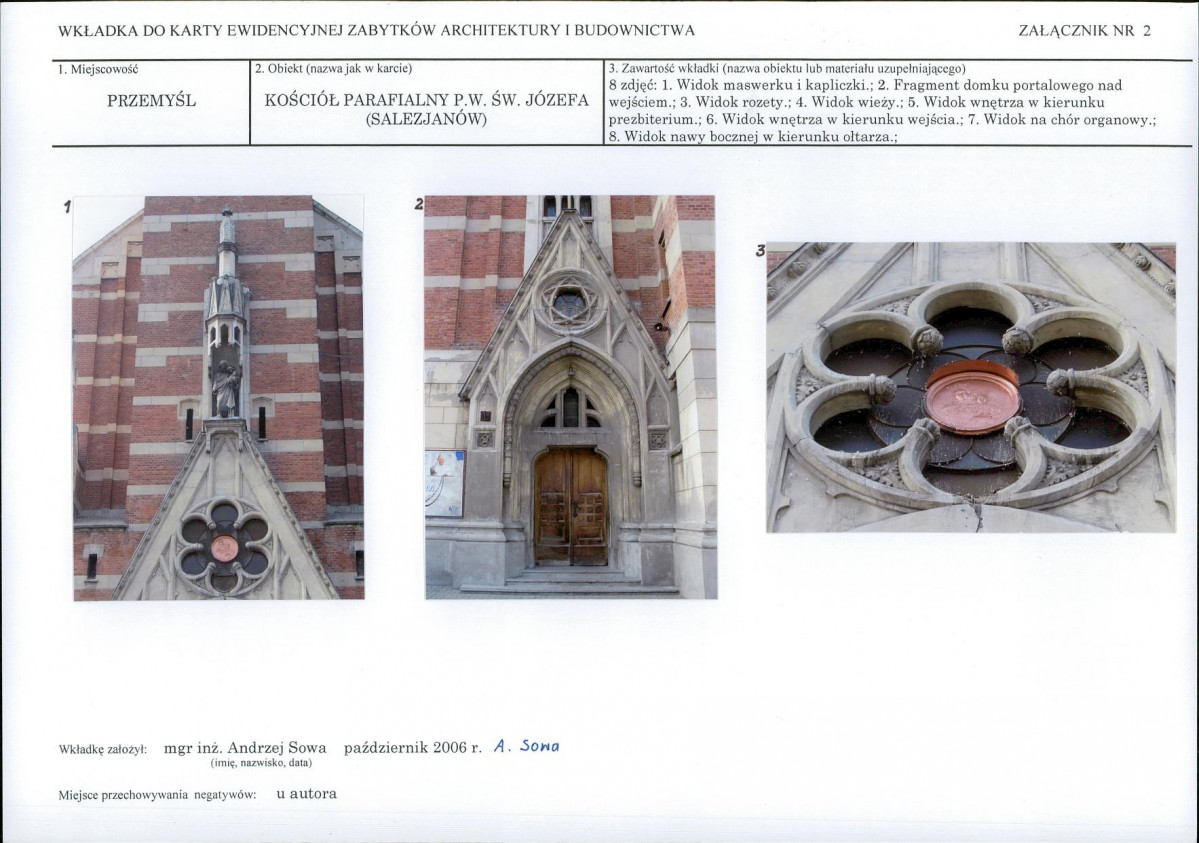
Task: Click the insert contents description field
Action: (898, 102)
